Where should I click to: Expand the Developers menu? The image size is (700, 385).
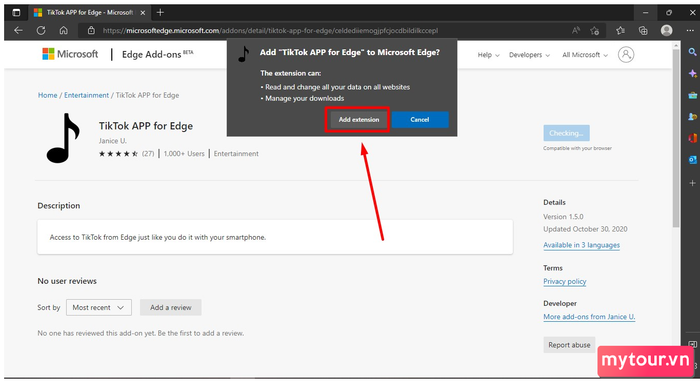(x=529, y=55)
